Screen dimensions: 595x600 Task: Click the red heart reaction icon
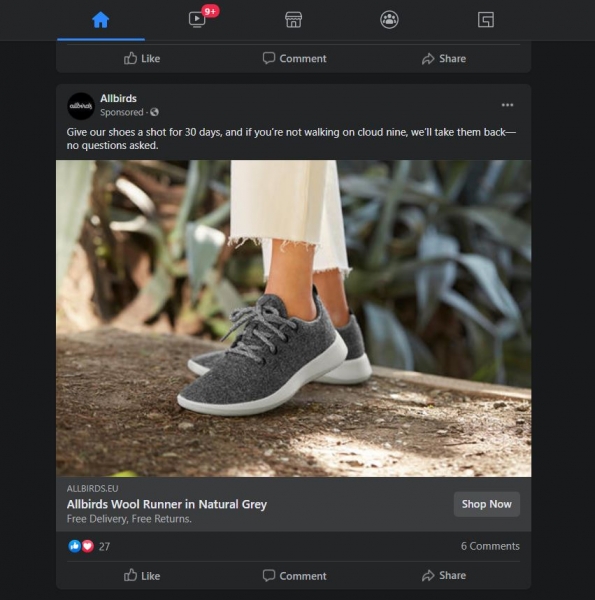[88, 546]
